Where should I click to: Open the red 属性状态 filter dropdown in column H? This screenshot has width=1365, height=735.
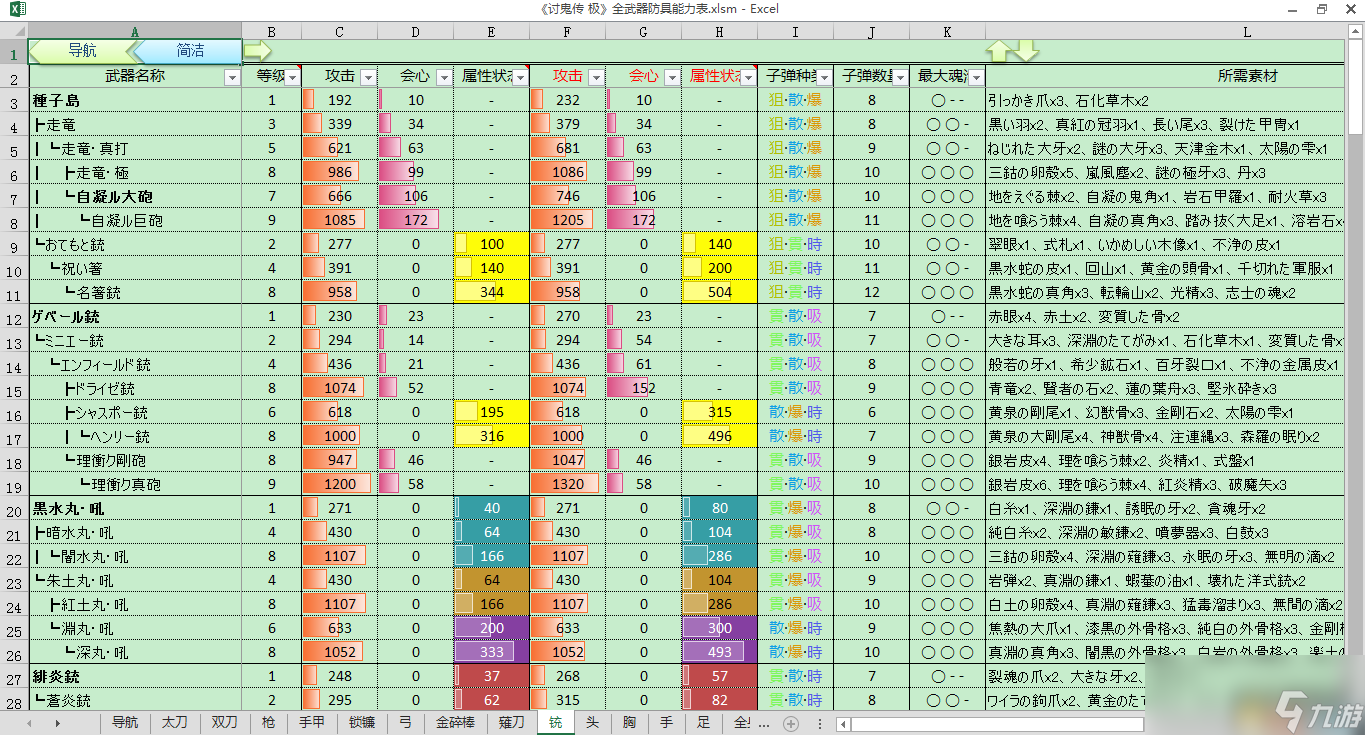point(748,77)
